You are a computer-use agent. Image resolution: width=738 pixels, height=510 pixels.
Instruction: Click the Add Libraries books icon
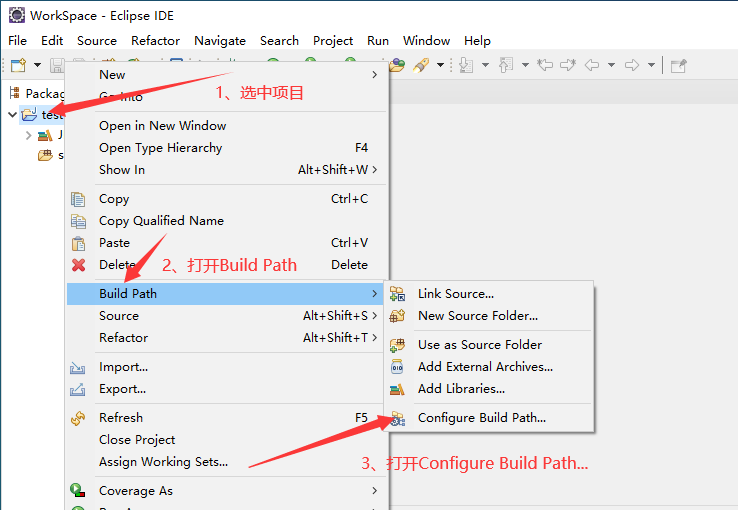(397, 389)
